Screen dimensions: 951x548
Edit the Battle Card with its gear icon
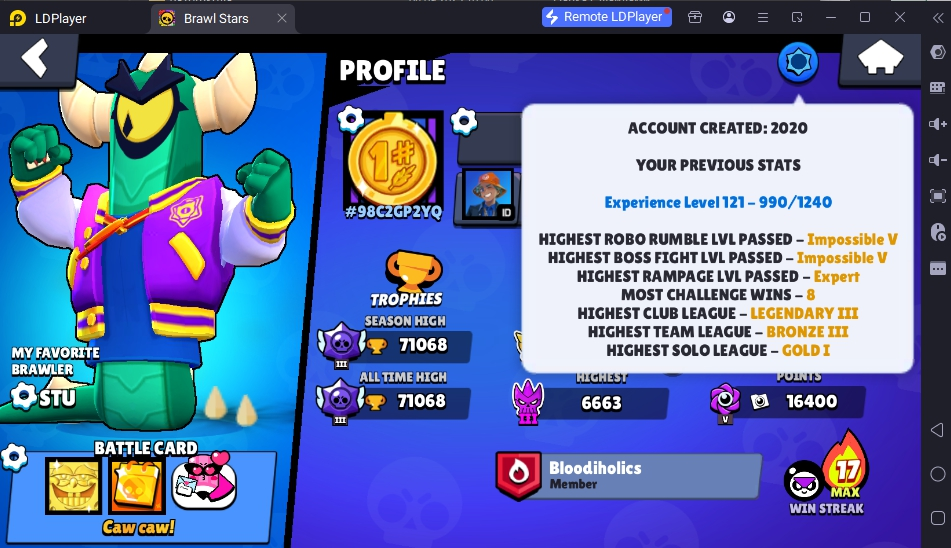click(14, 458)
